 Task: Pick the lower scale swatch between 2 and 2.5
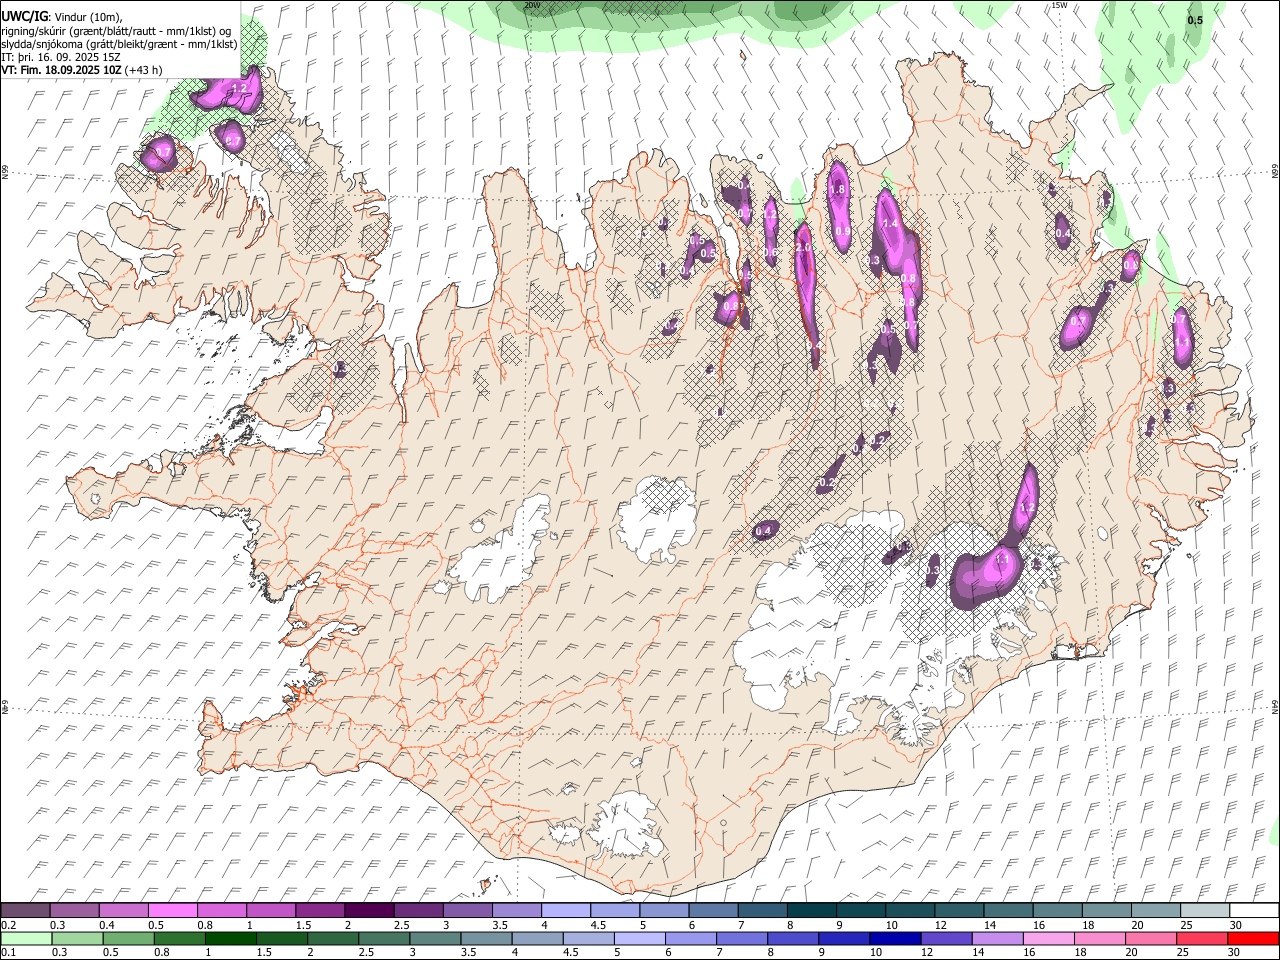coord(333,938)
